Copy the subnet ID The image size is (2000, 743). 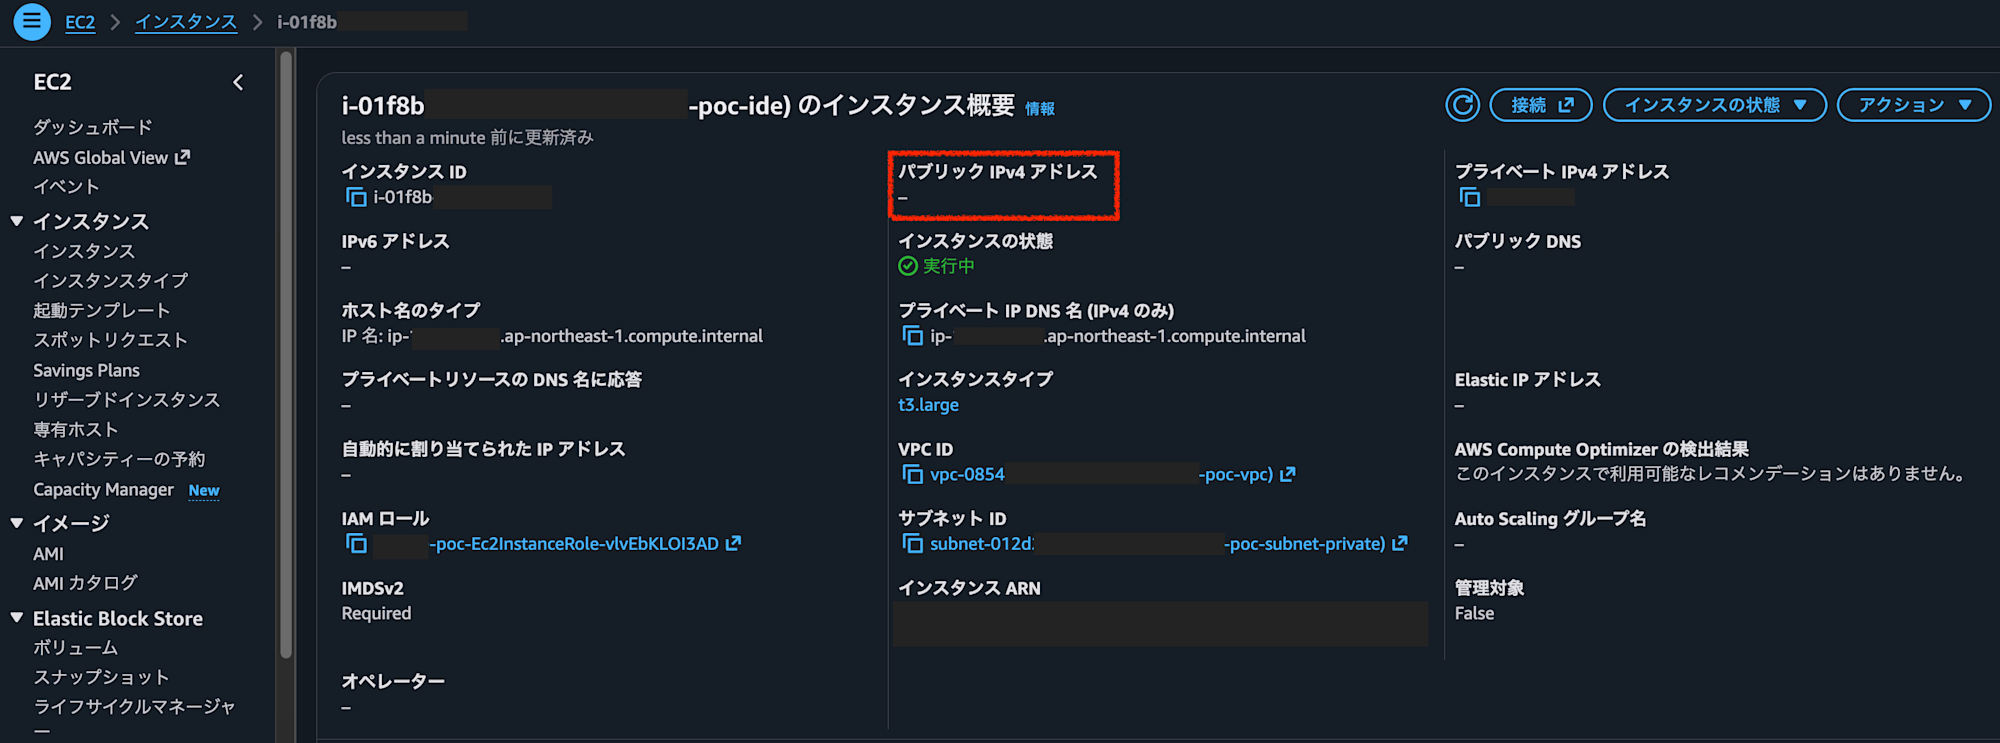pos(912,543)
